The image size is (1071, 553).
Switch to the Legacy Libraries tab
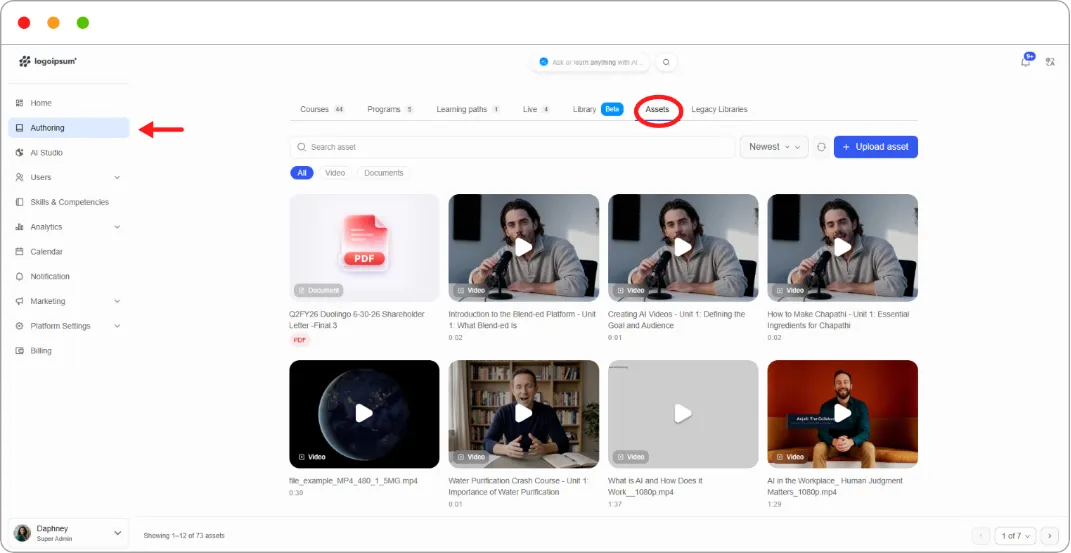click(719, 109)
